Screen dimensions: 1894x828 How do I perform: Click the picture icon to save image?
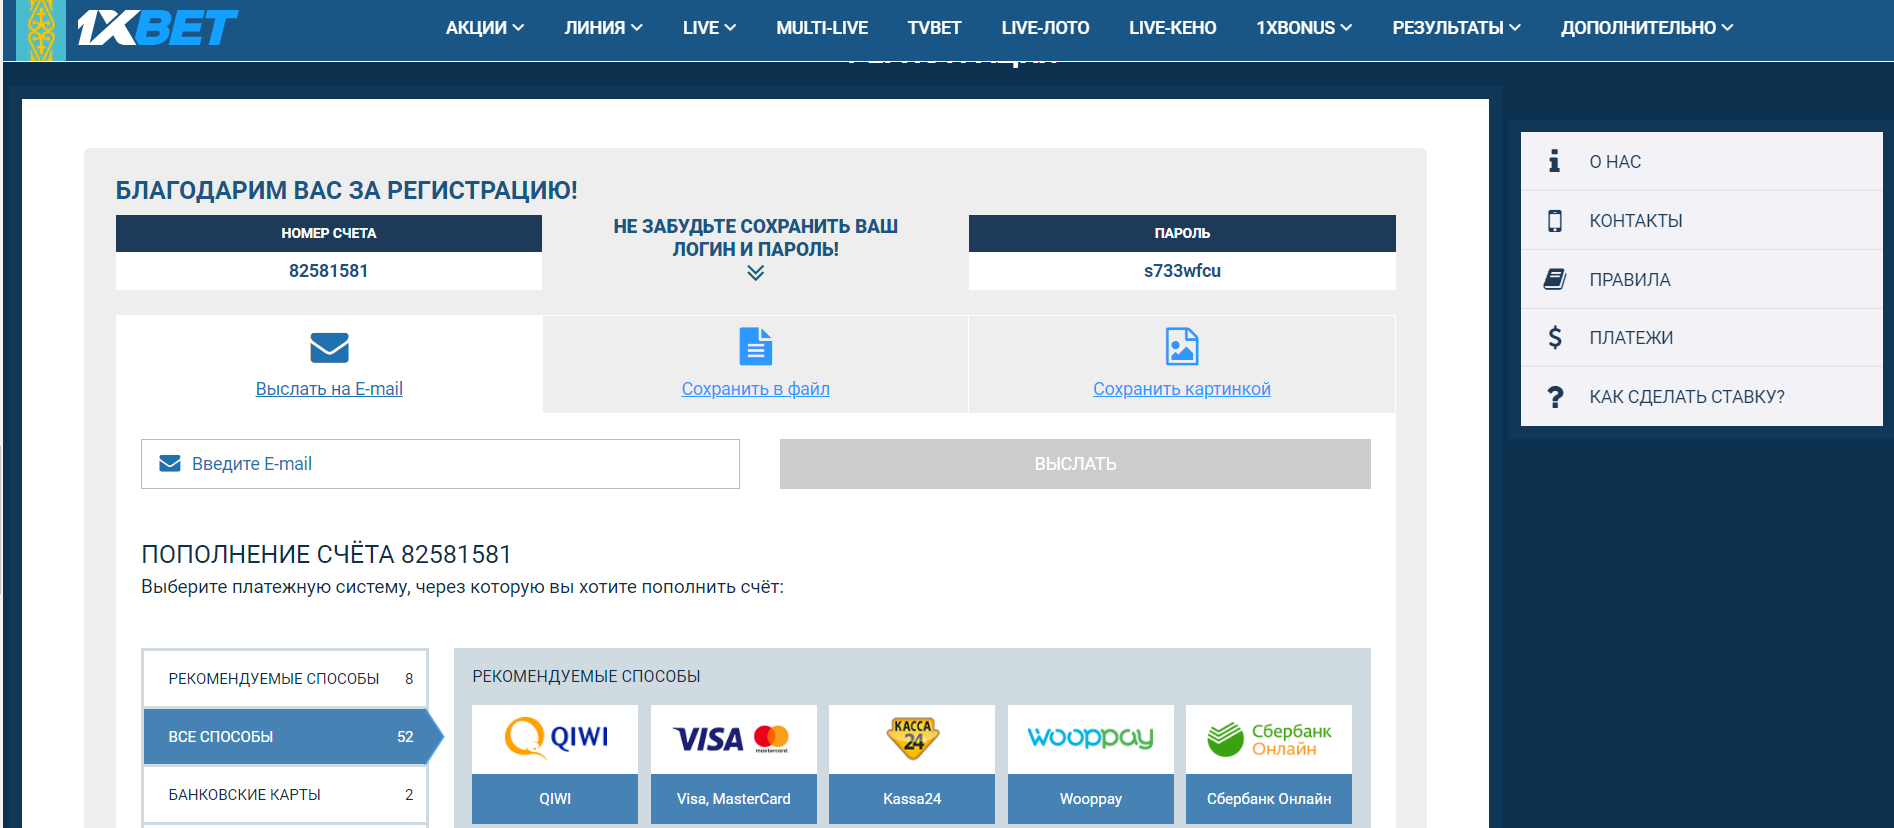[x=1181, y=347]
